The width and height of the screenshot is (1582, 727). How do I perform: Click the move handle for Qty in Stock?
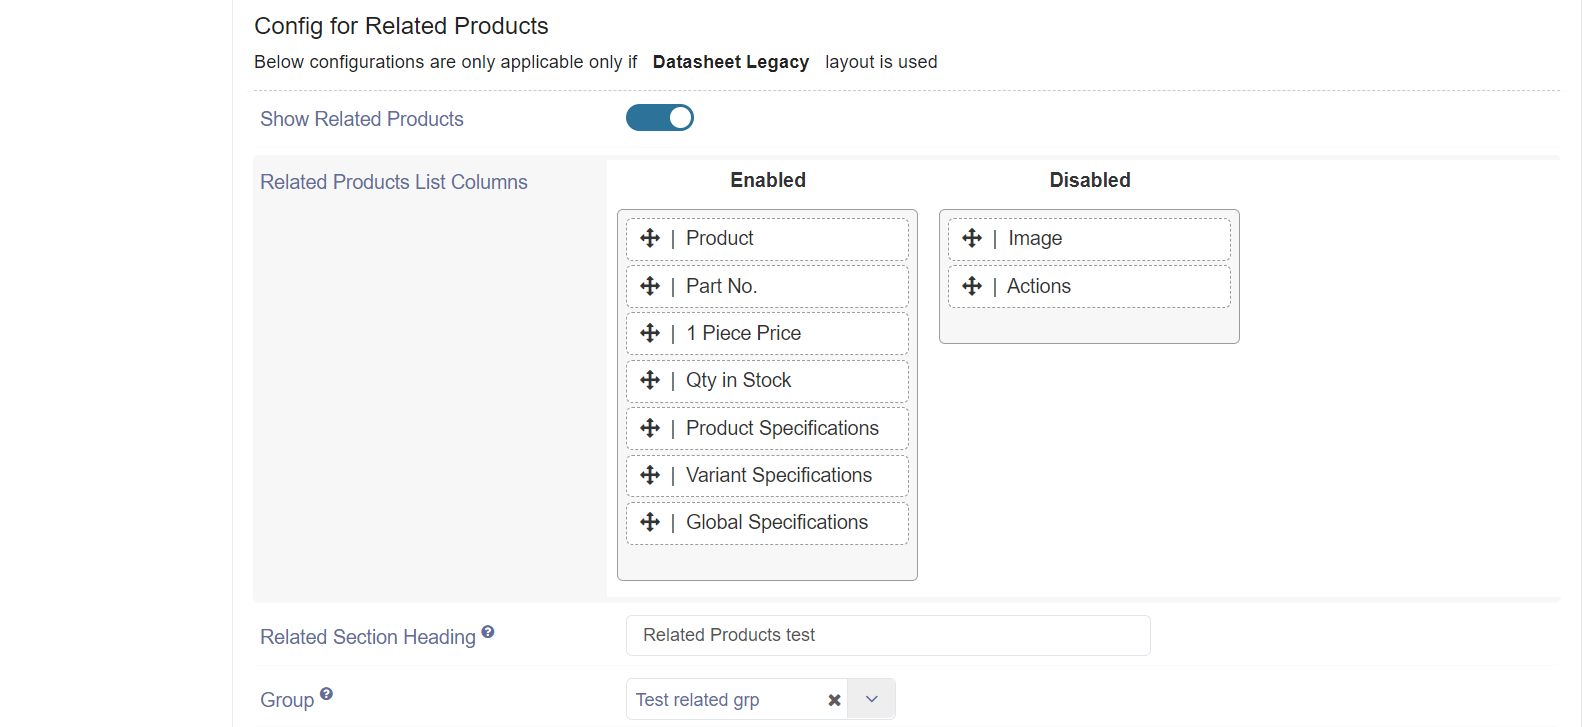[x=650, y=380]
